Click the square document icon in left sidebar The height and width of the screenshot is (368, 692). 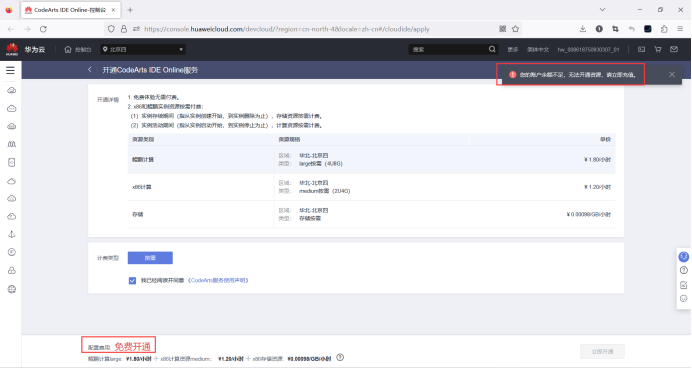12,162
